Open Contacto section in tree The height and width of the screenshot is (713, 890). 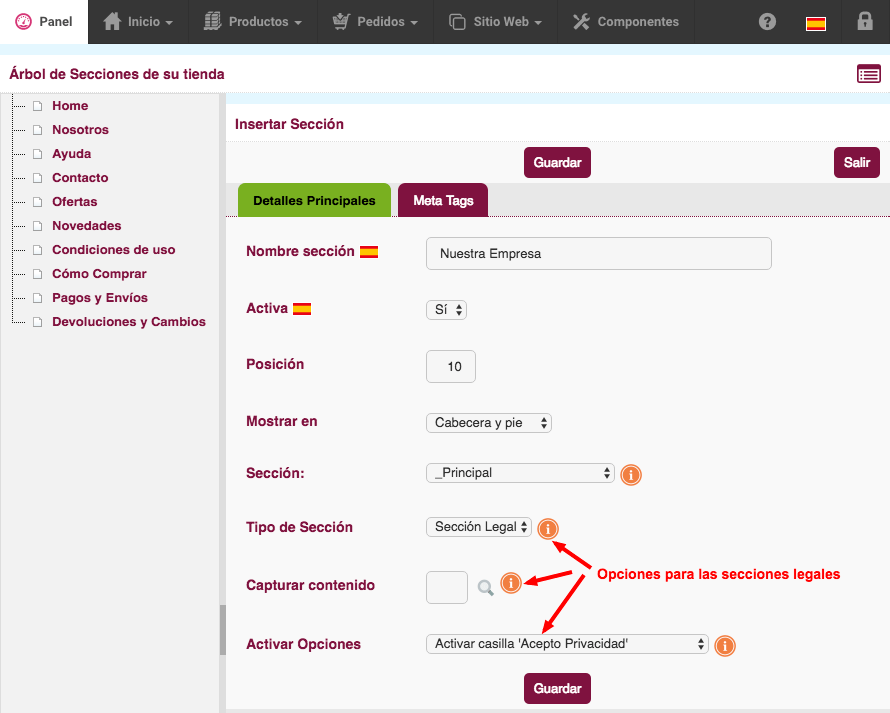click(x=80, y=178)
